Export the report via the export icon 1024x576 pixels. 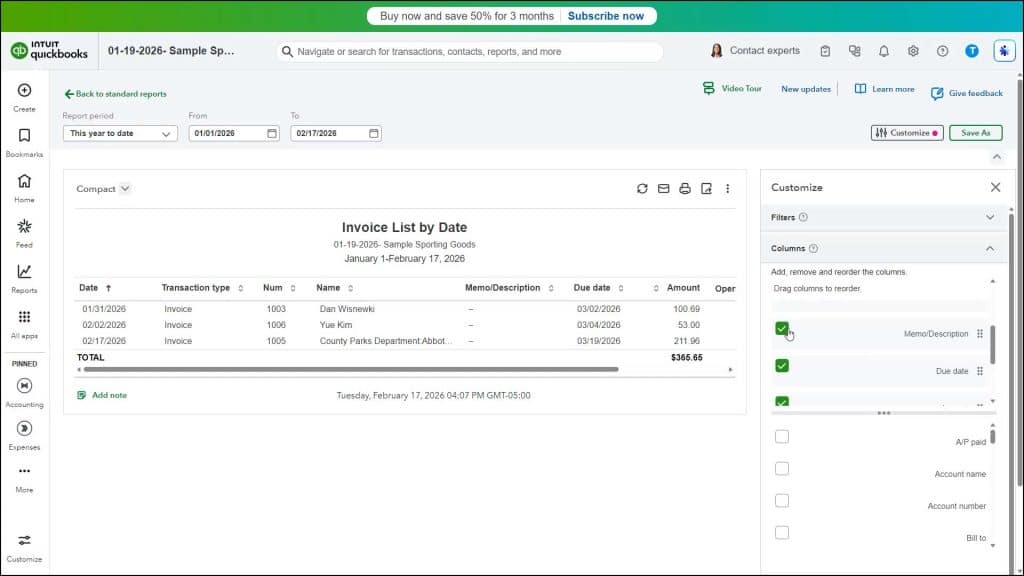tap(706, 188)
